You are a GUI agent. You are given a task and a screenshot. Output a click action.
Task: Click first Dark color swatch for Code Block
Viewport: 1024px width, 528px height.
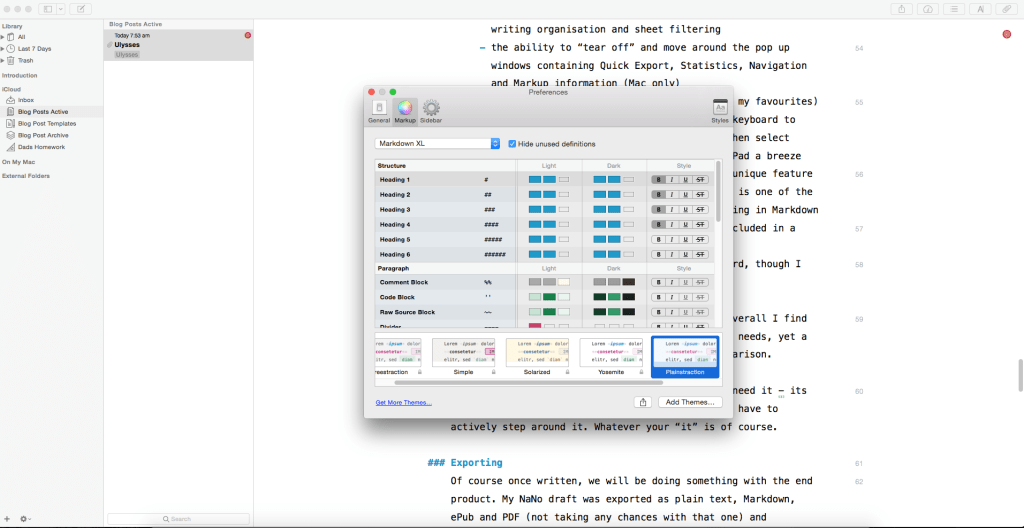tap(600, 297)
